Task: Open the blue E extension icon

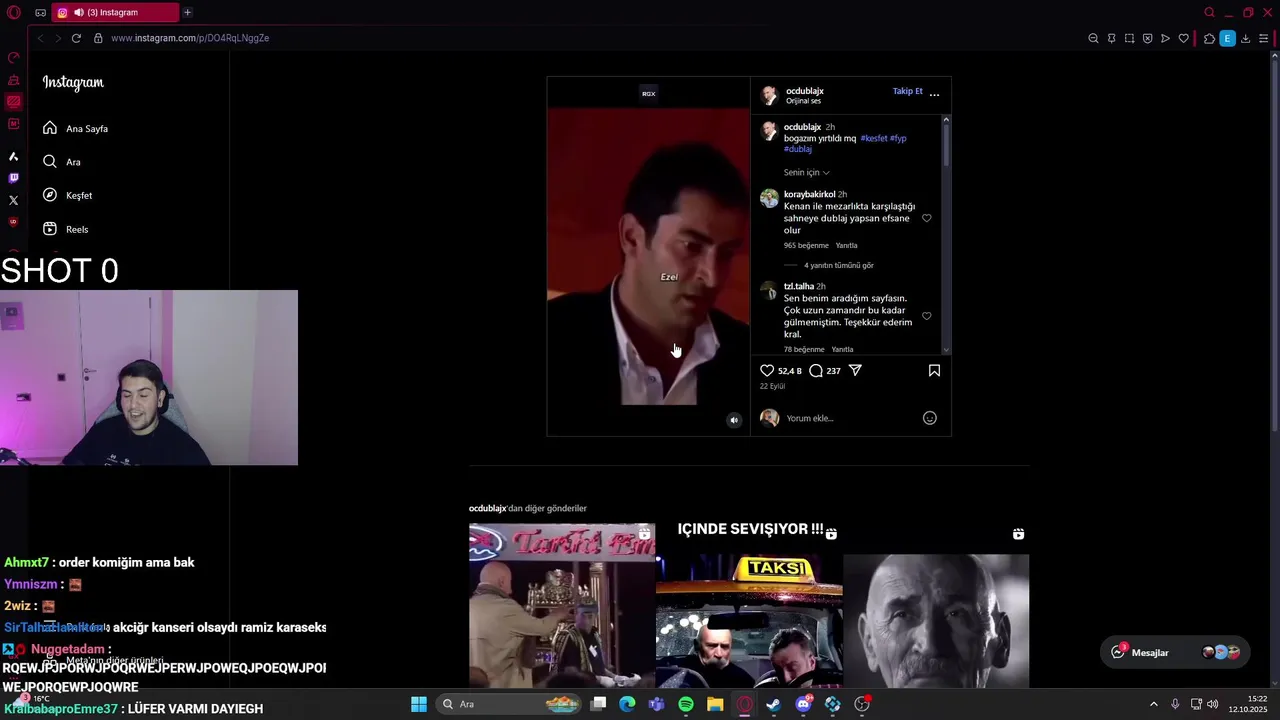Action: (1227, 38)
